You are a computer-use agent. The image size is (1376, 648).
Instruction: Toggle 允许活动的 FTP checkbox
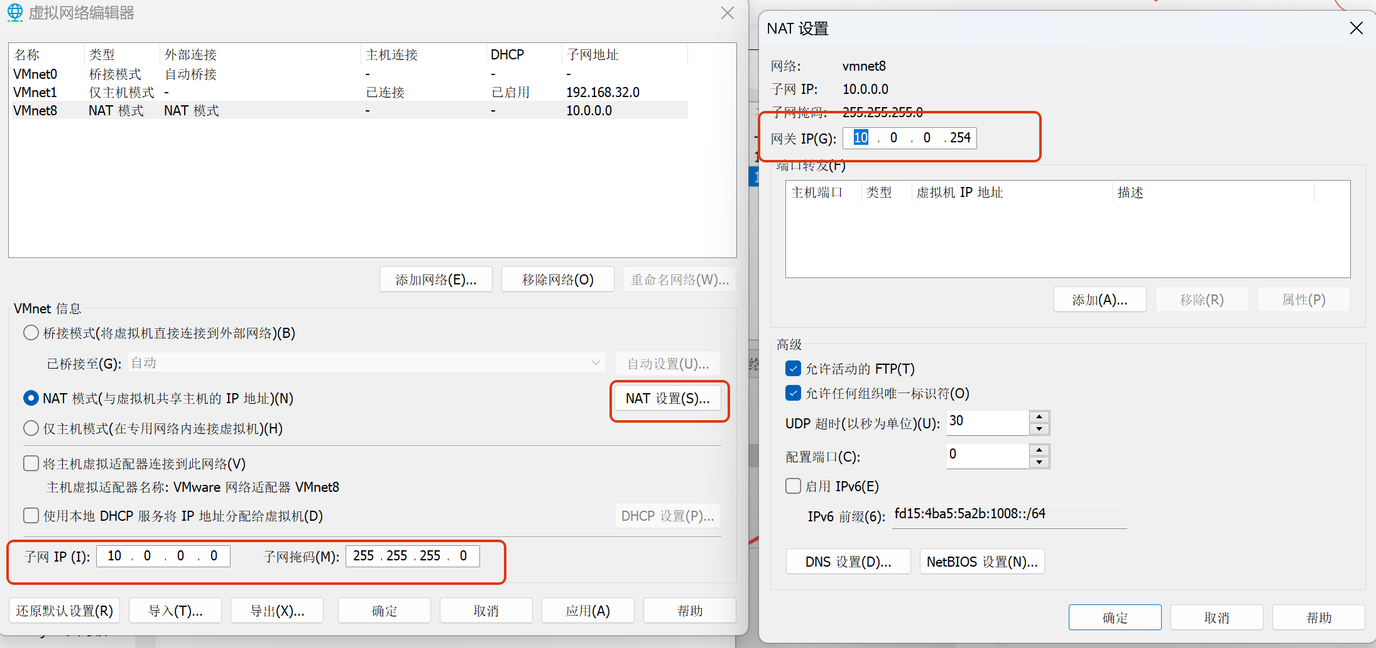click(x=793, y=369)
